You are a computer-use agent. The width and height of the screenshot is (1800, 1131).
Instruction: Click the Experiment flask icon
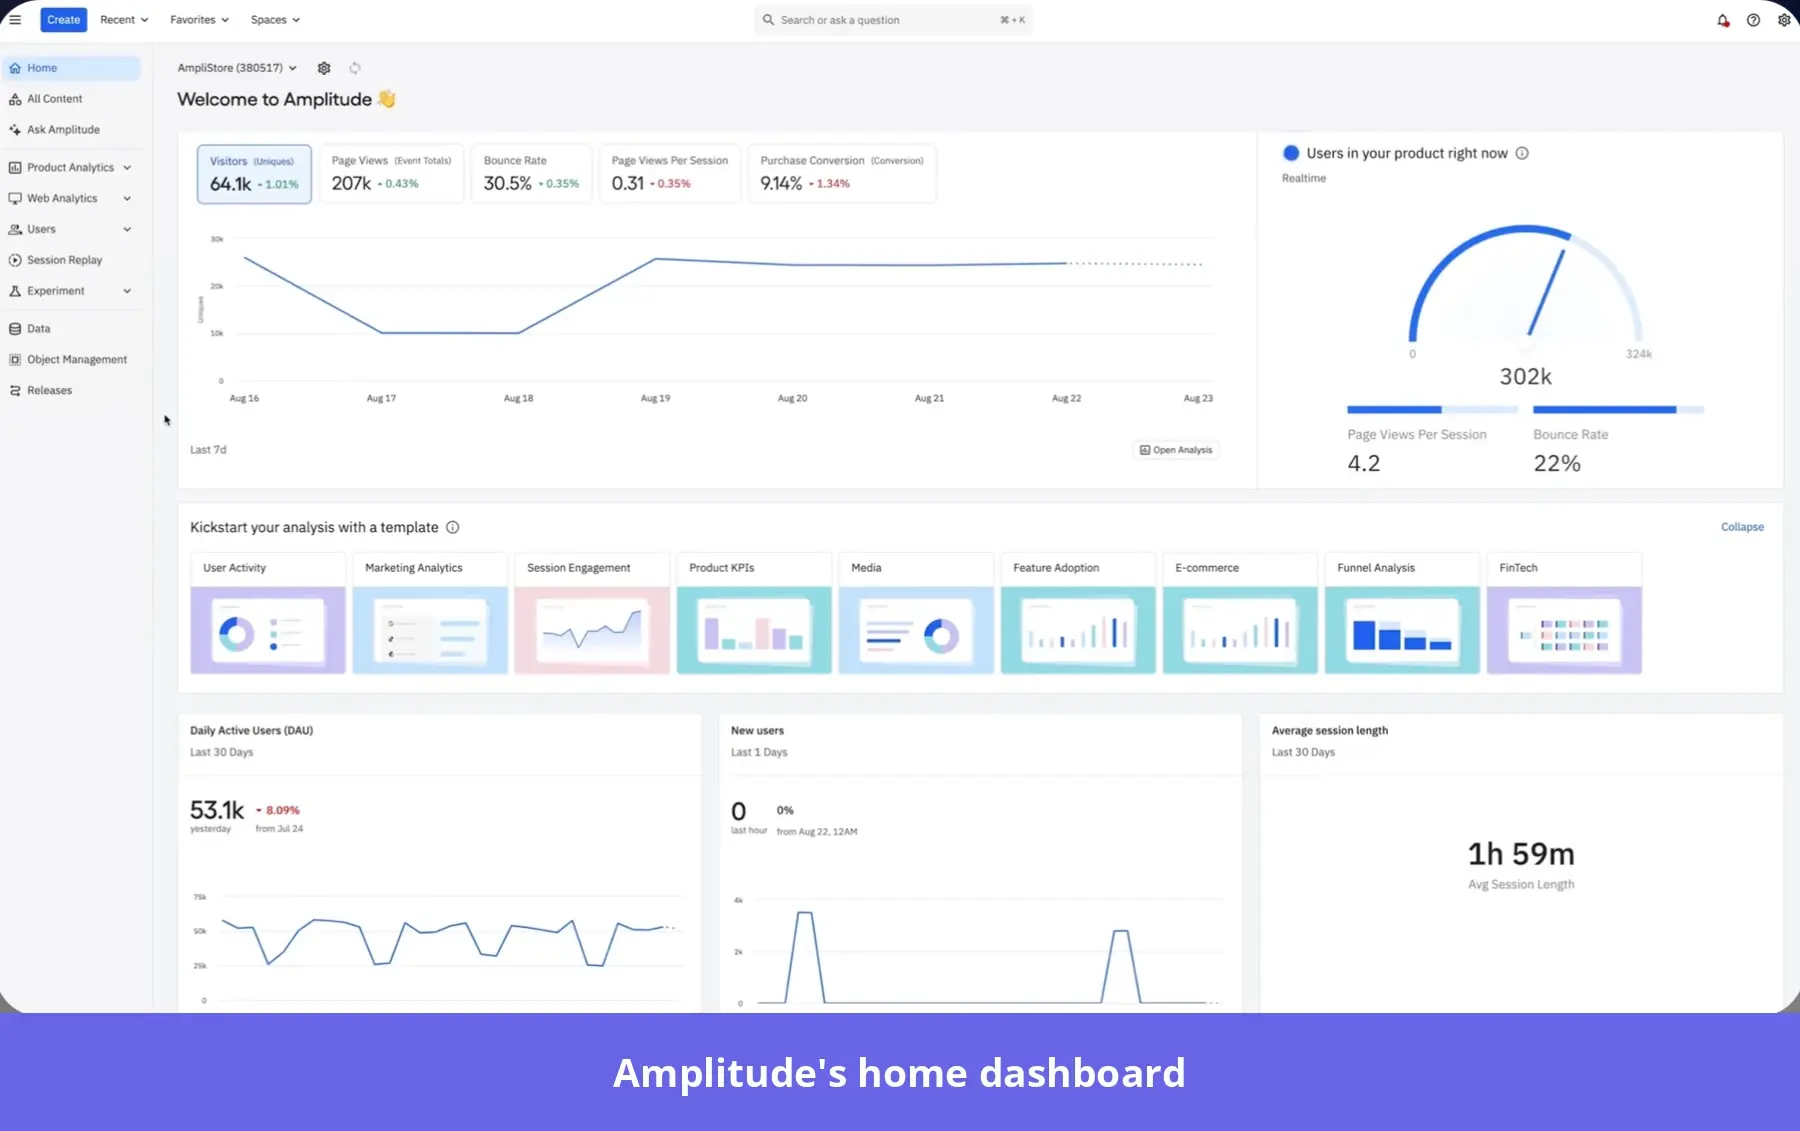tap(15, 291)
